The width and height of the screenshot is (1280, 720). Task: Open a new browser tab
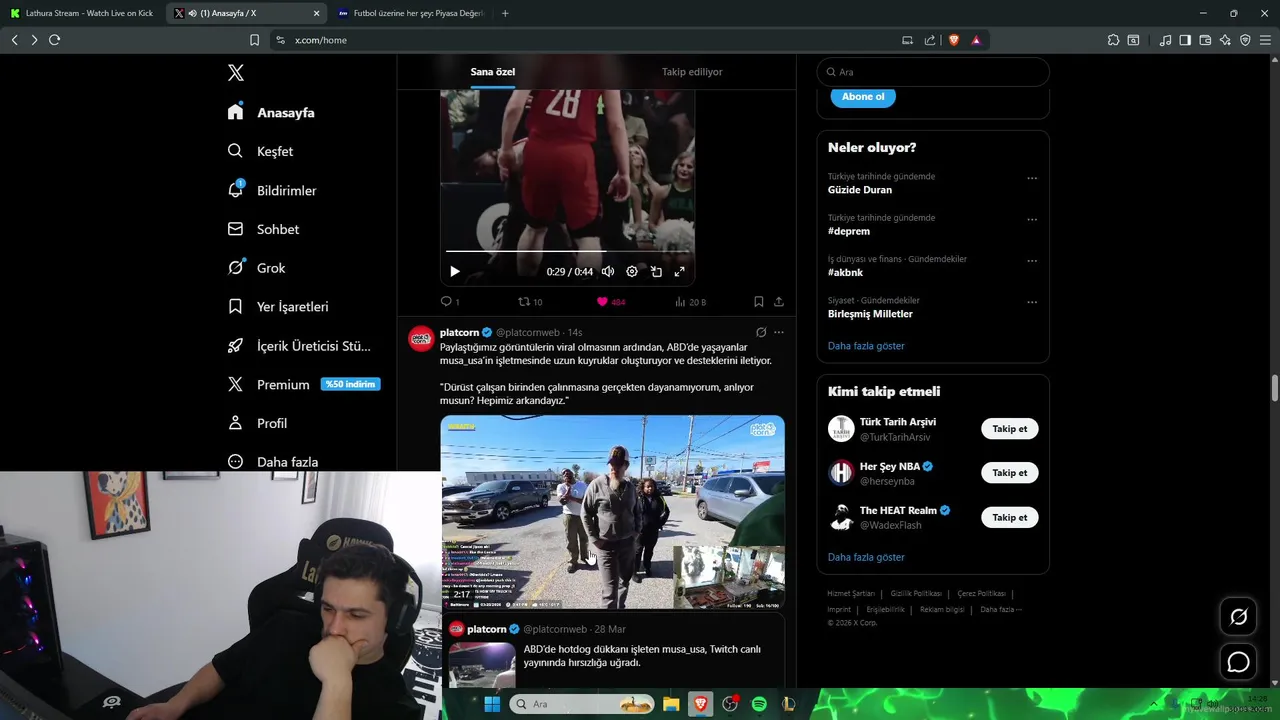505,13
